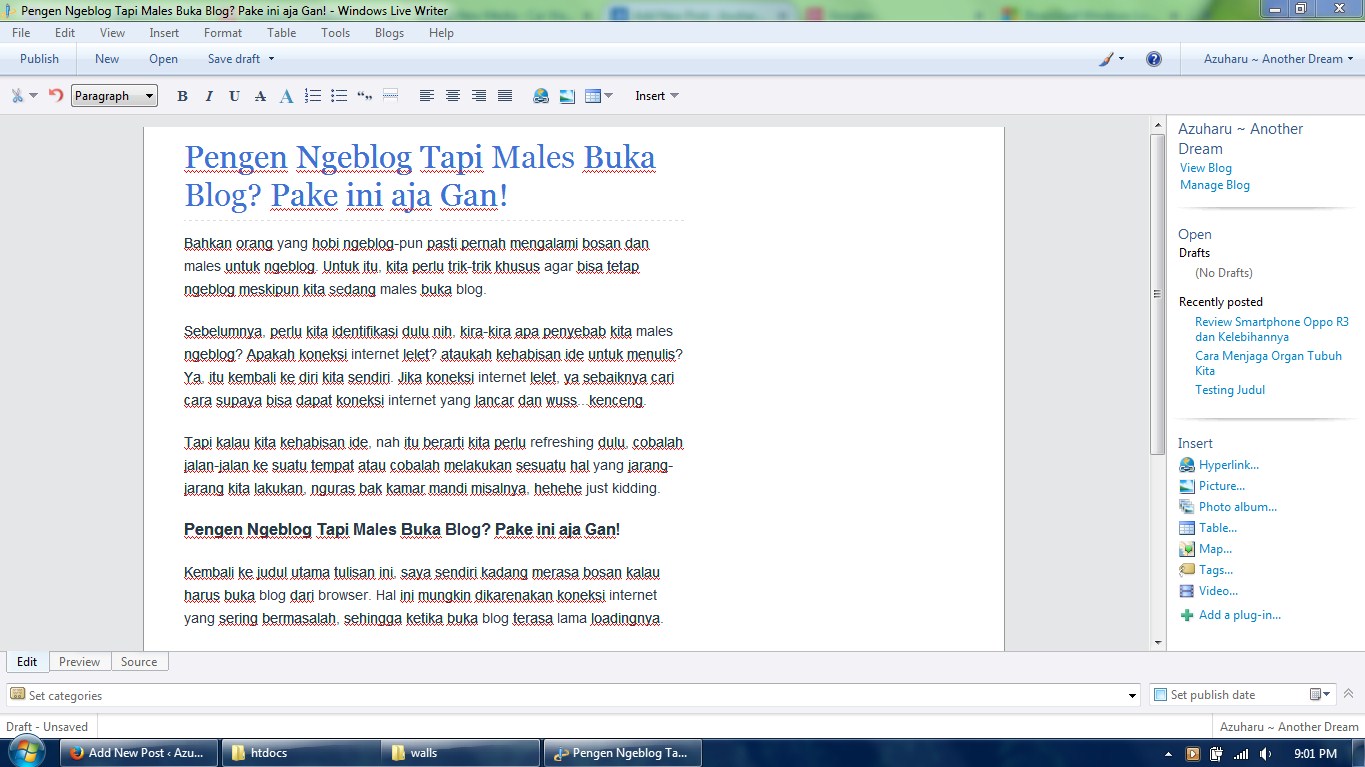Open the Format menu
This screenshot has height=767, width=1365.
pyautogui.click(x=223, y=33)
